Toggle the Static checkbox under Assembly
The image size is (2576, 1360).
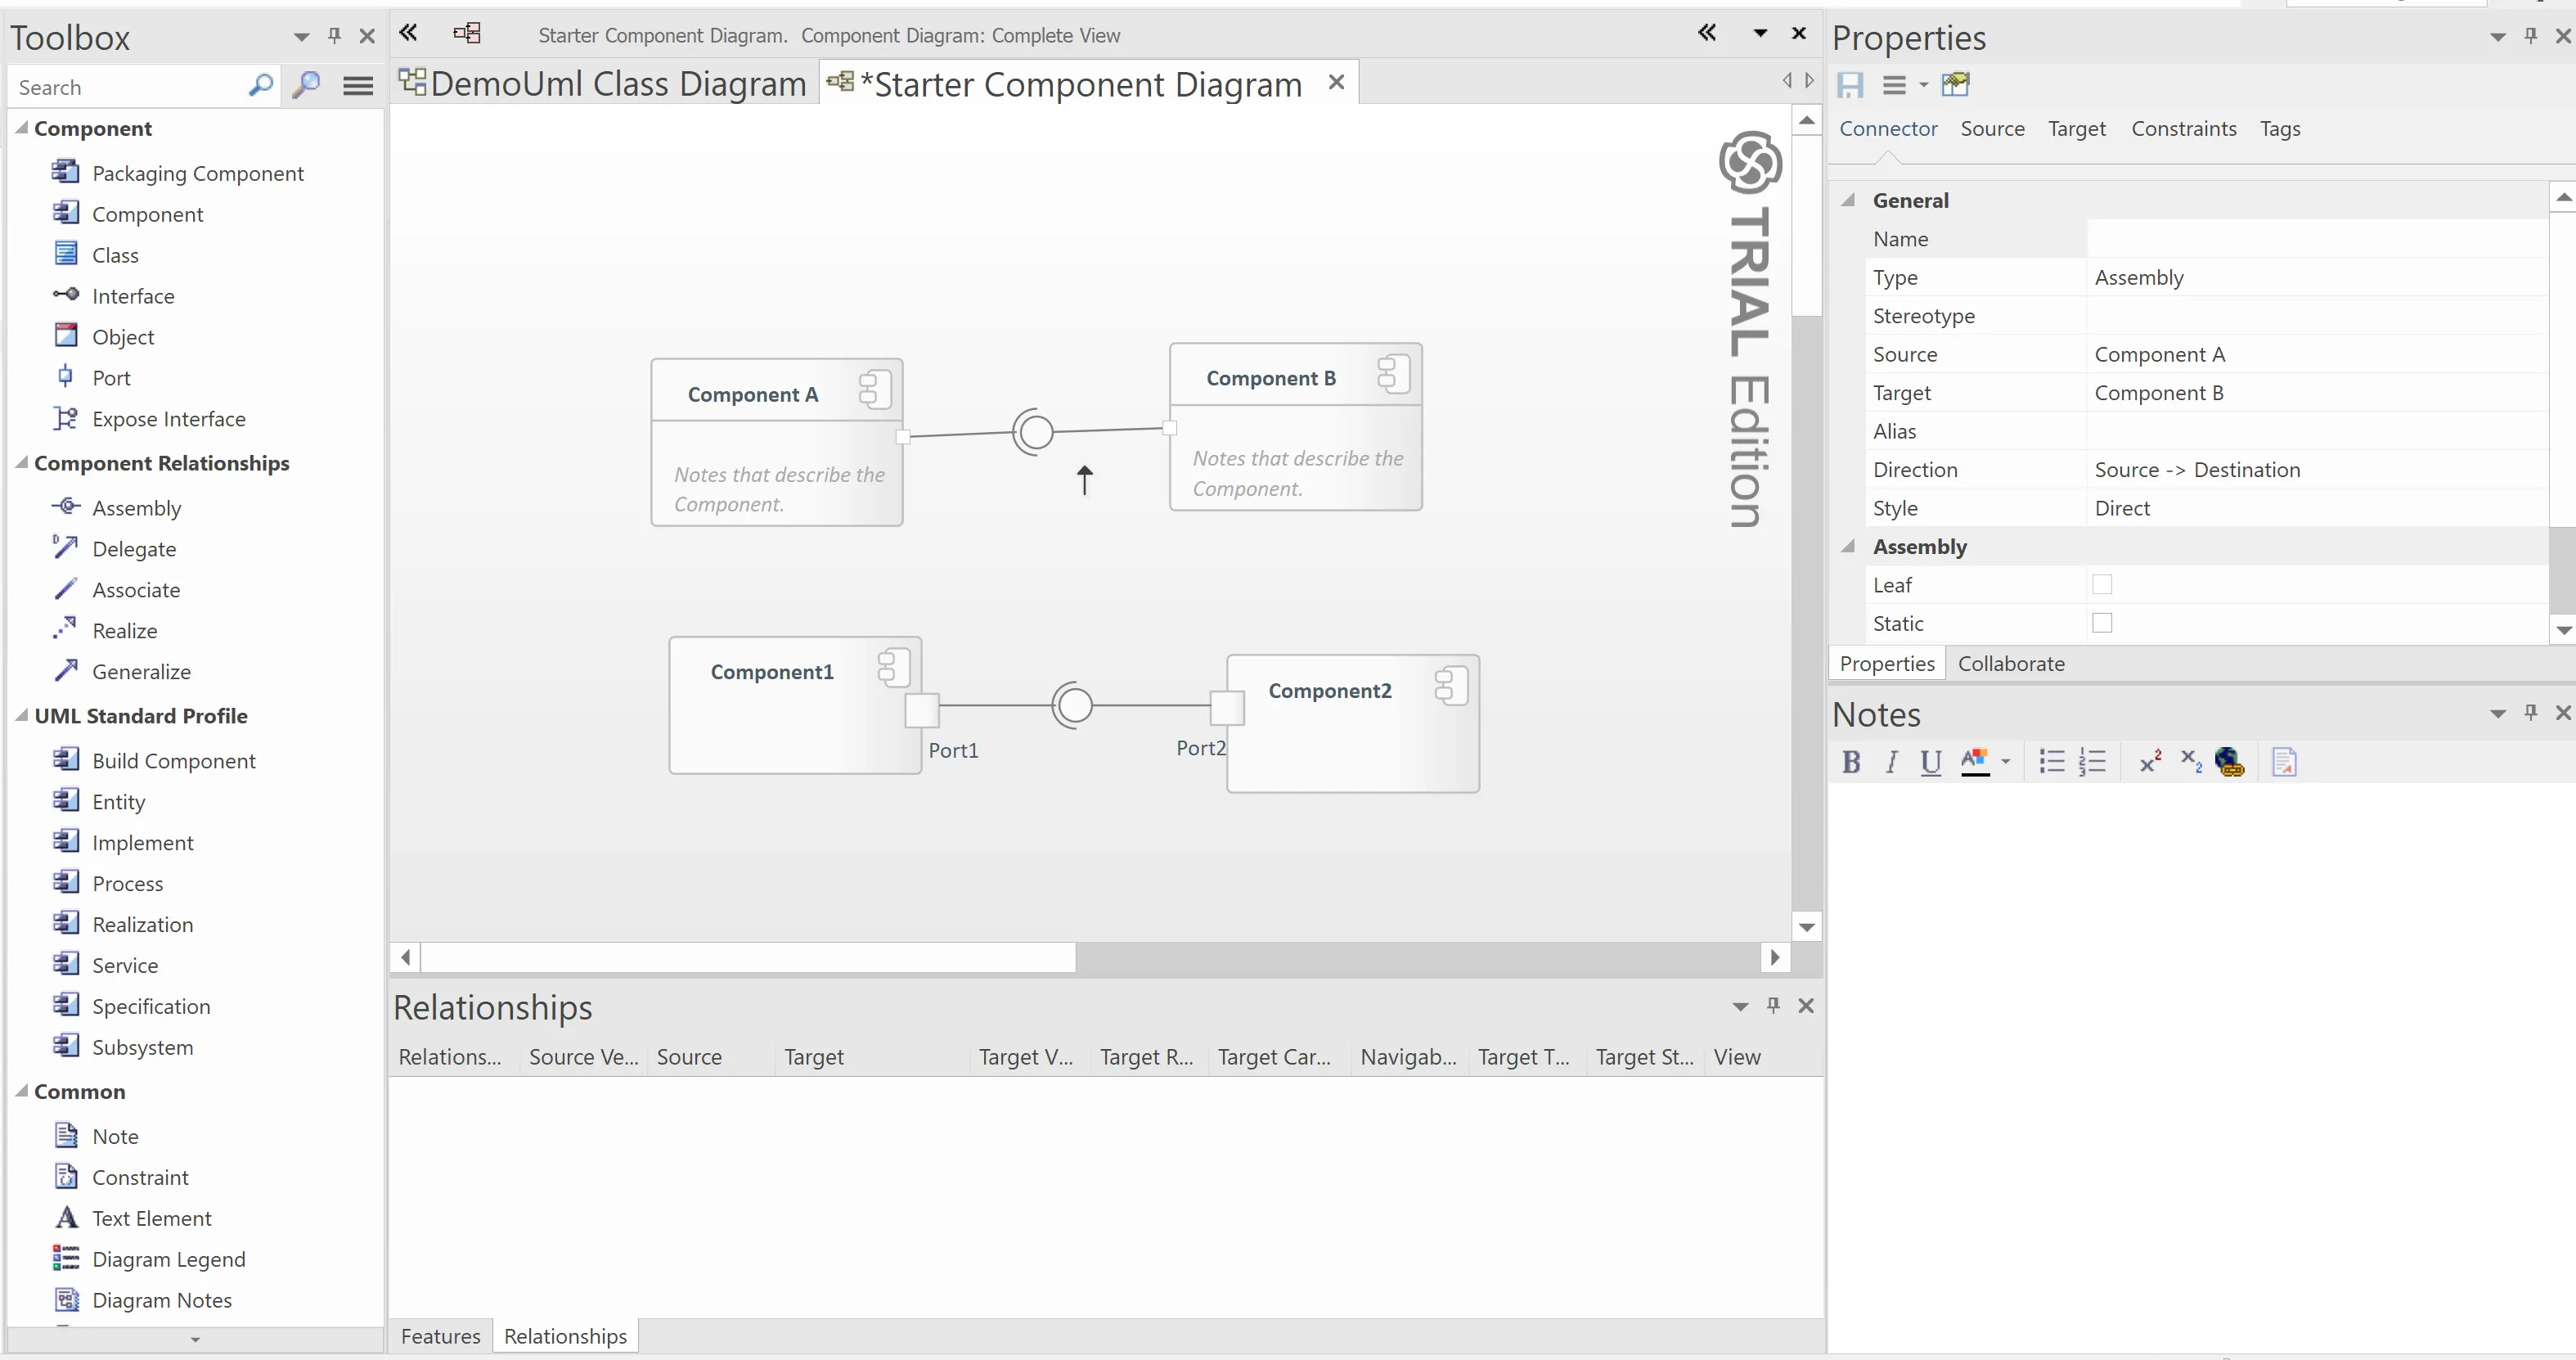(2101, 622)
